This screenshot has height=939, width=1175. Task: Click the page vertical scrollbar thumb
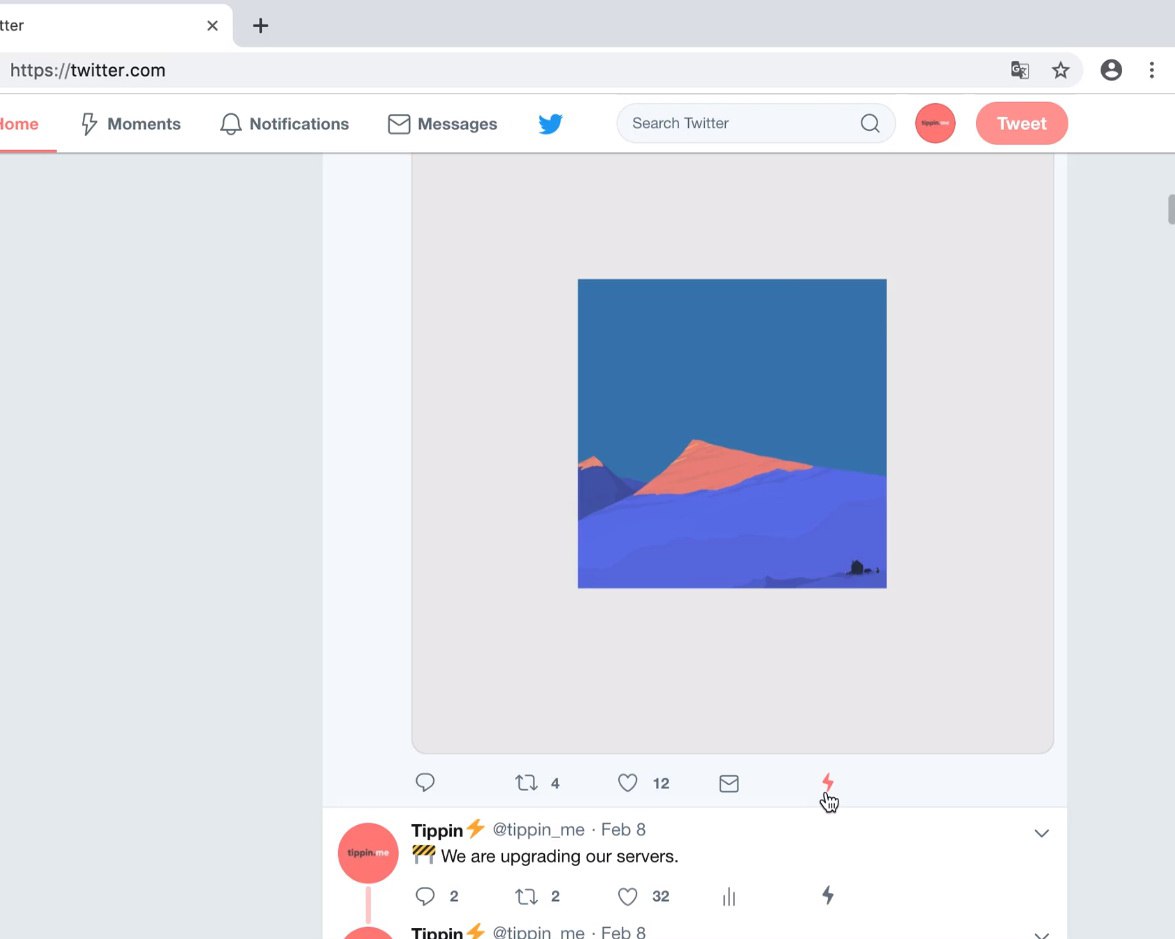1171,209
